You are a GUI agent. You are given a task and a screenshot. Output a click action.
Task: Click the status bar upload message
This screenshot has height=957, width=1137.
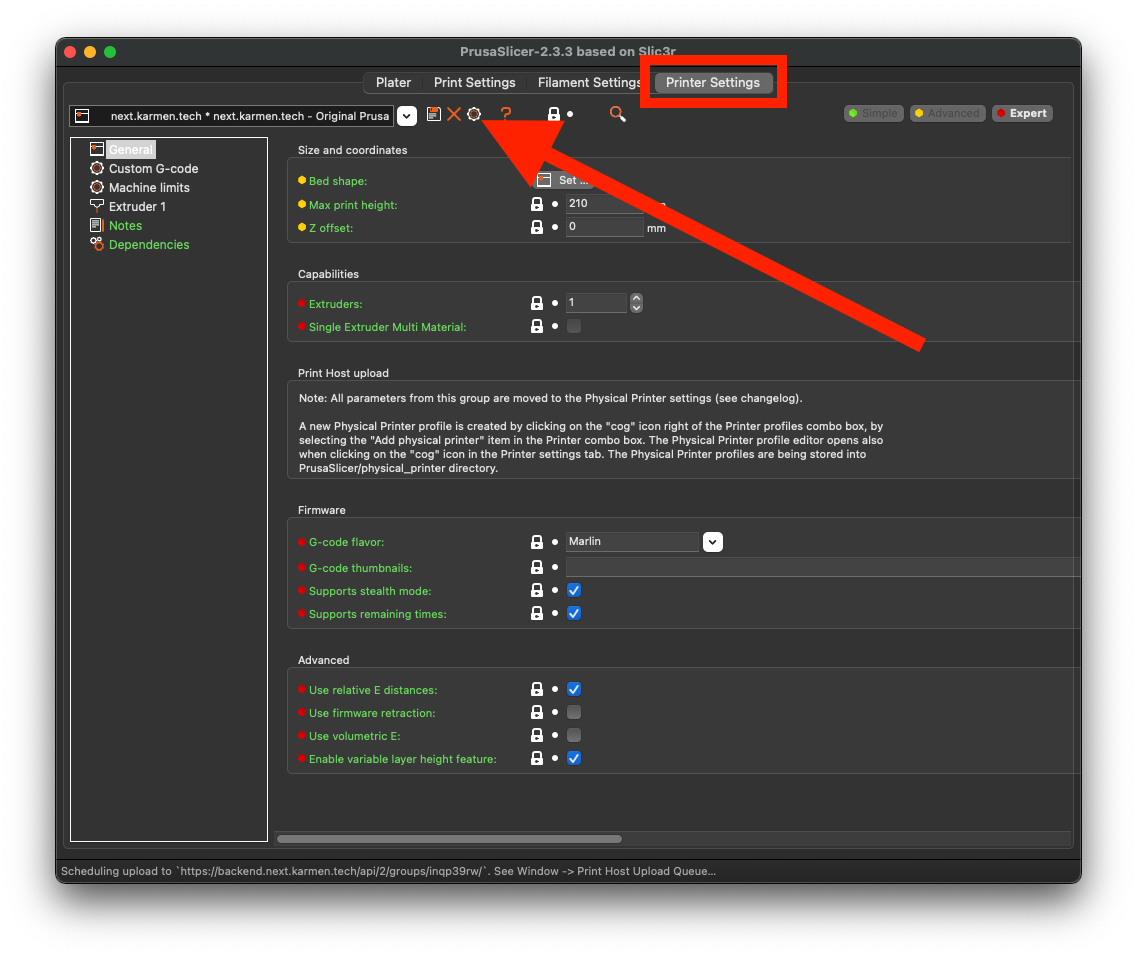(x=388, y=871)
